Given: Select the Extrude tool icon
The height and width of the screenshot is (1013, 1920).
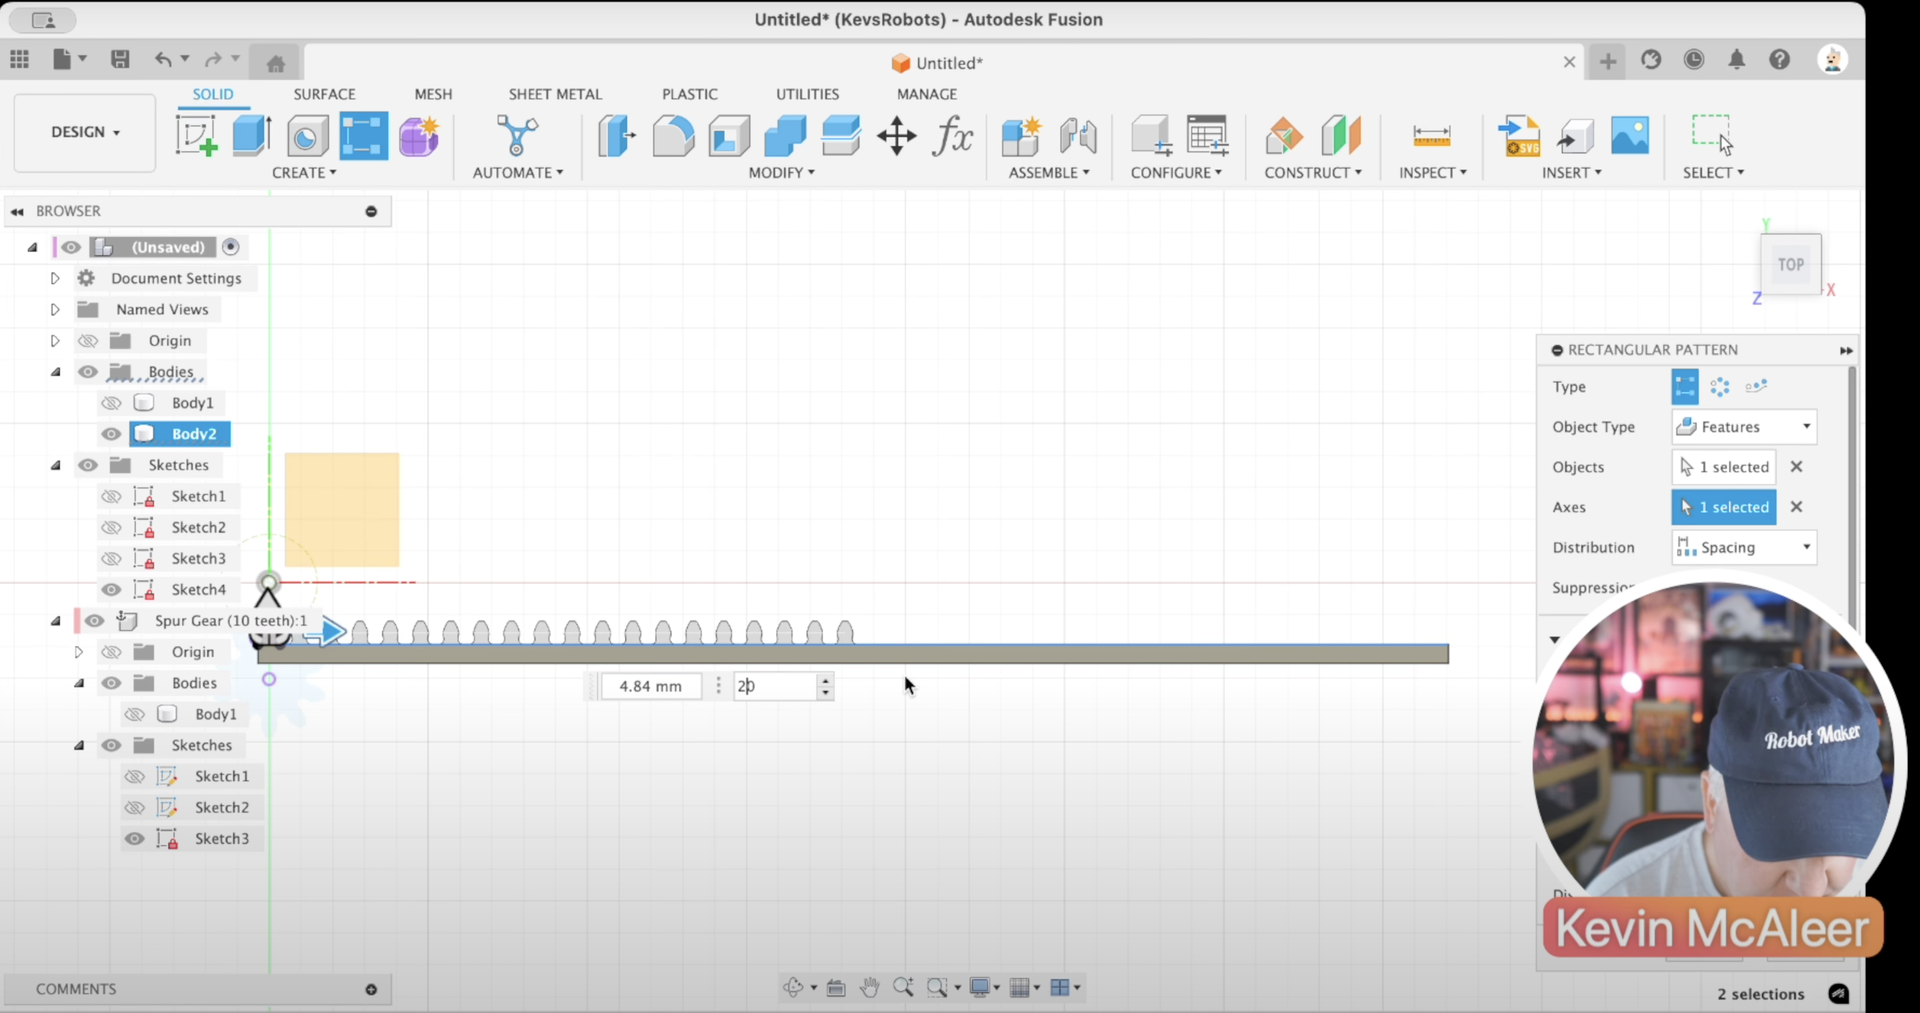Looking at the screenshot, I should click(x=252, y=135).
